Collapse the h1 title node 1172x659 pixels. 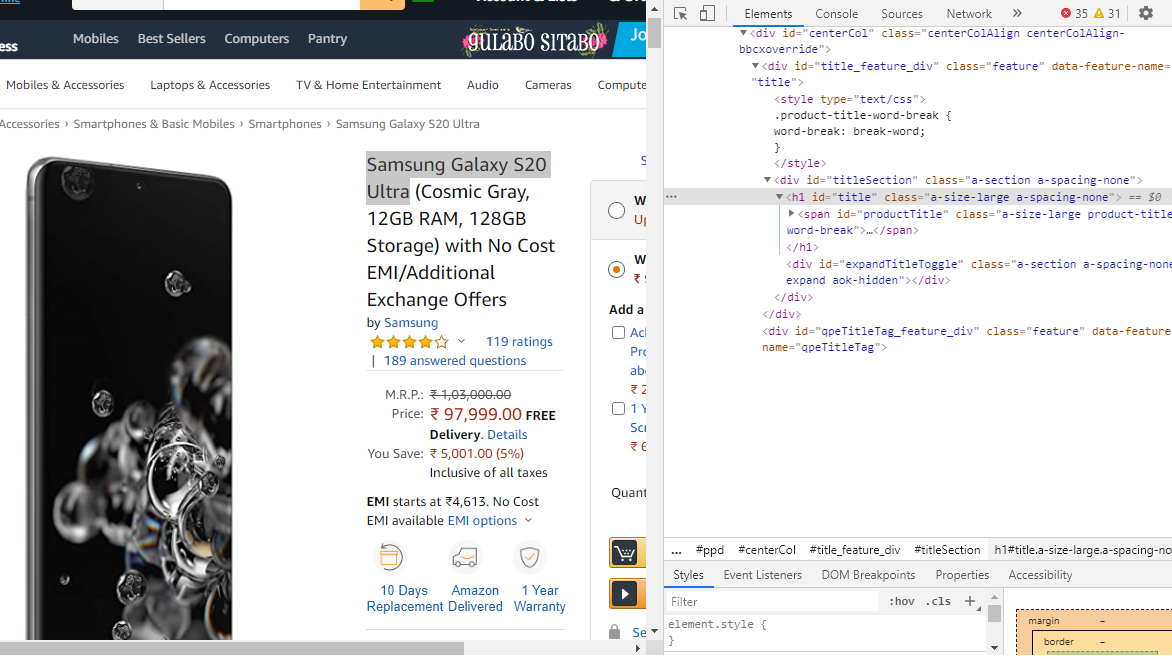(x=779, y=197)
